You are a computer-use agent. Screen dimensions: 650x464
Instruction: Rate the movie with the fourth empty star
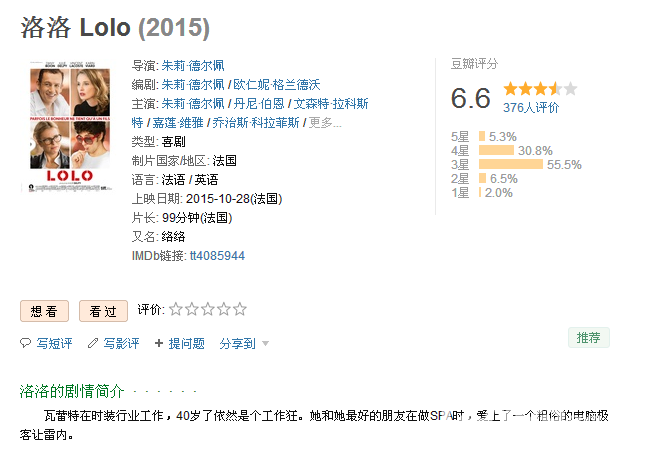[x=223, y=309]
